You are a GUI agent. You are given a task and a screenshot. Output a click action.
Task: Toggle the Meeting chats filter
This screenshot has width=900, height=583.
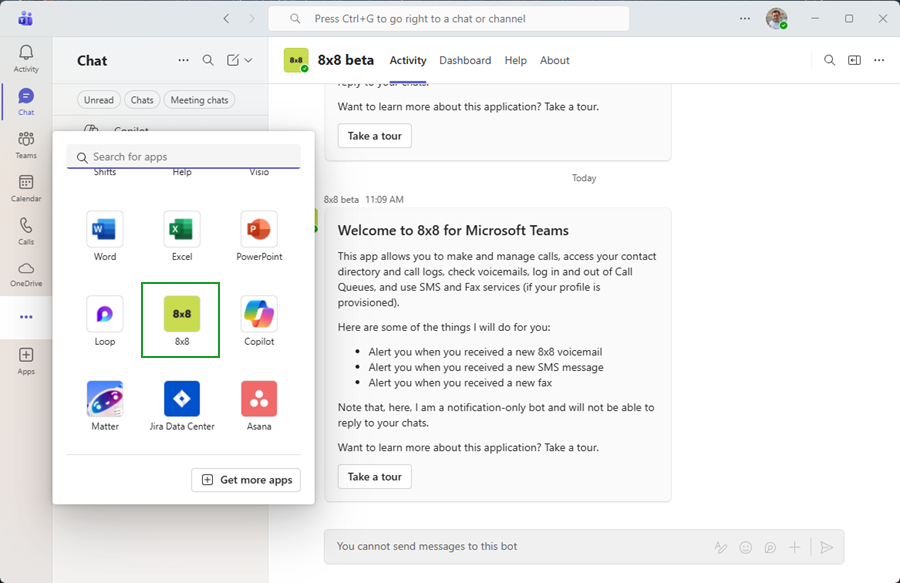199,100
